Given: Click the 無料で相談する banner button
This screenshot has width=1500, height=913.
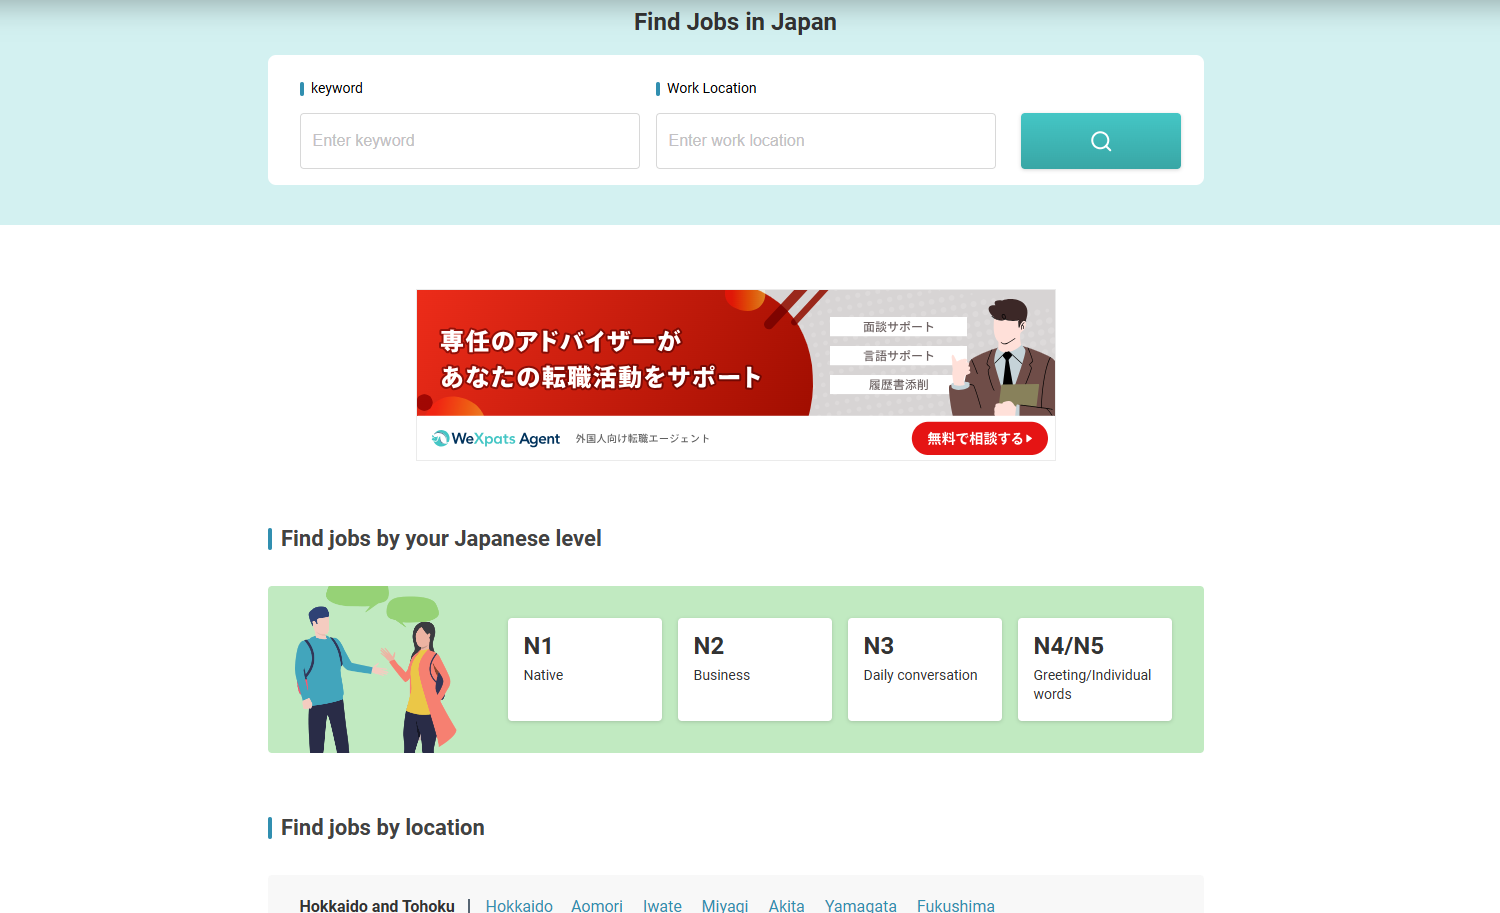Looking at the screenshot, I should [979, 438].
